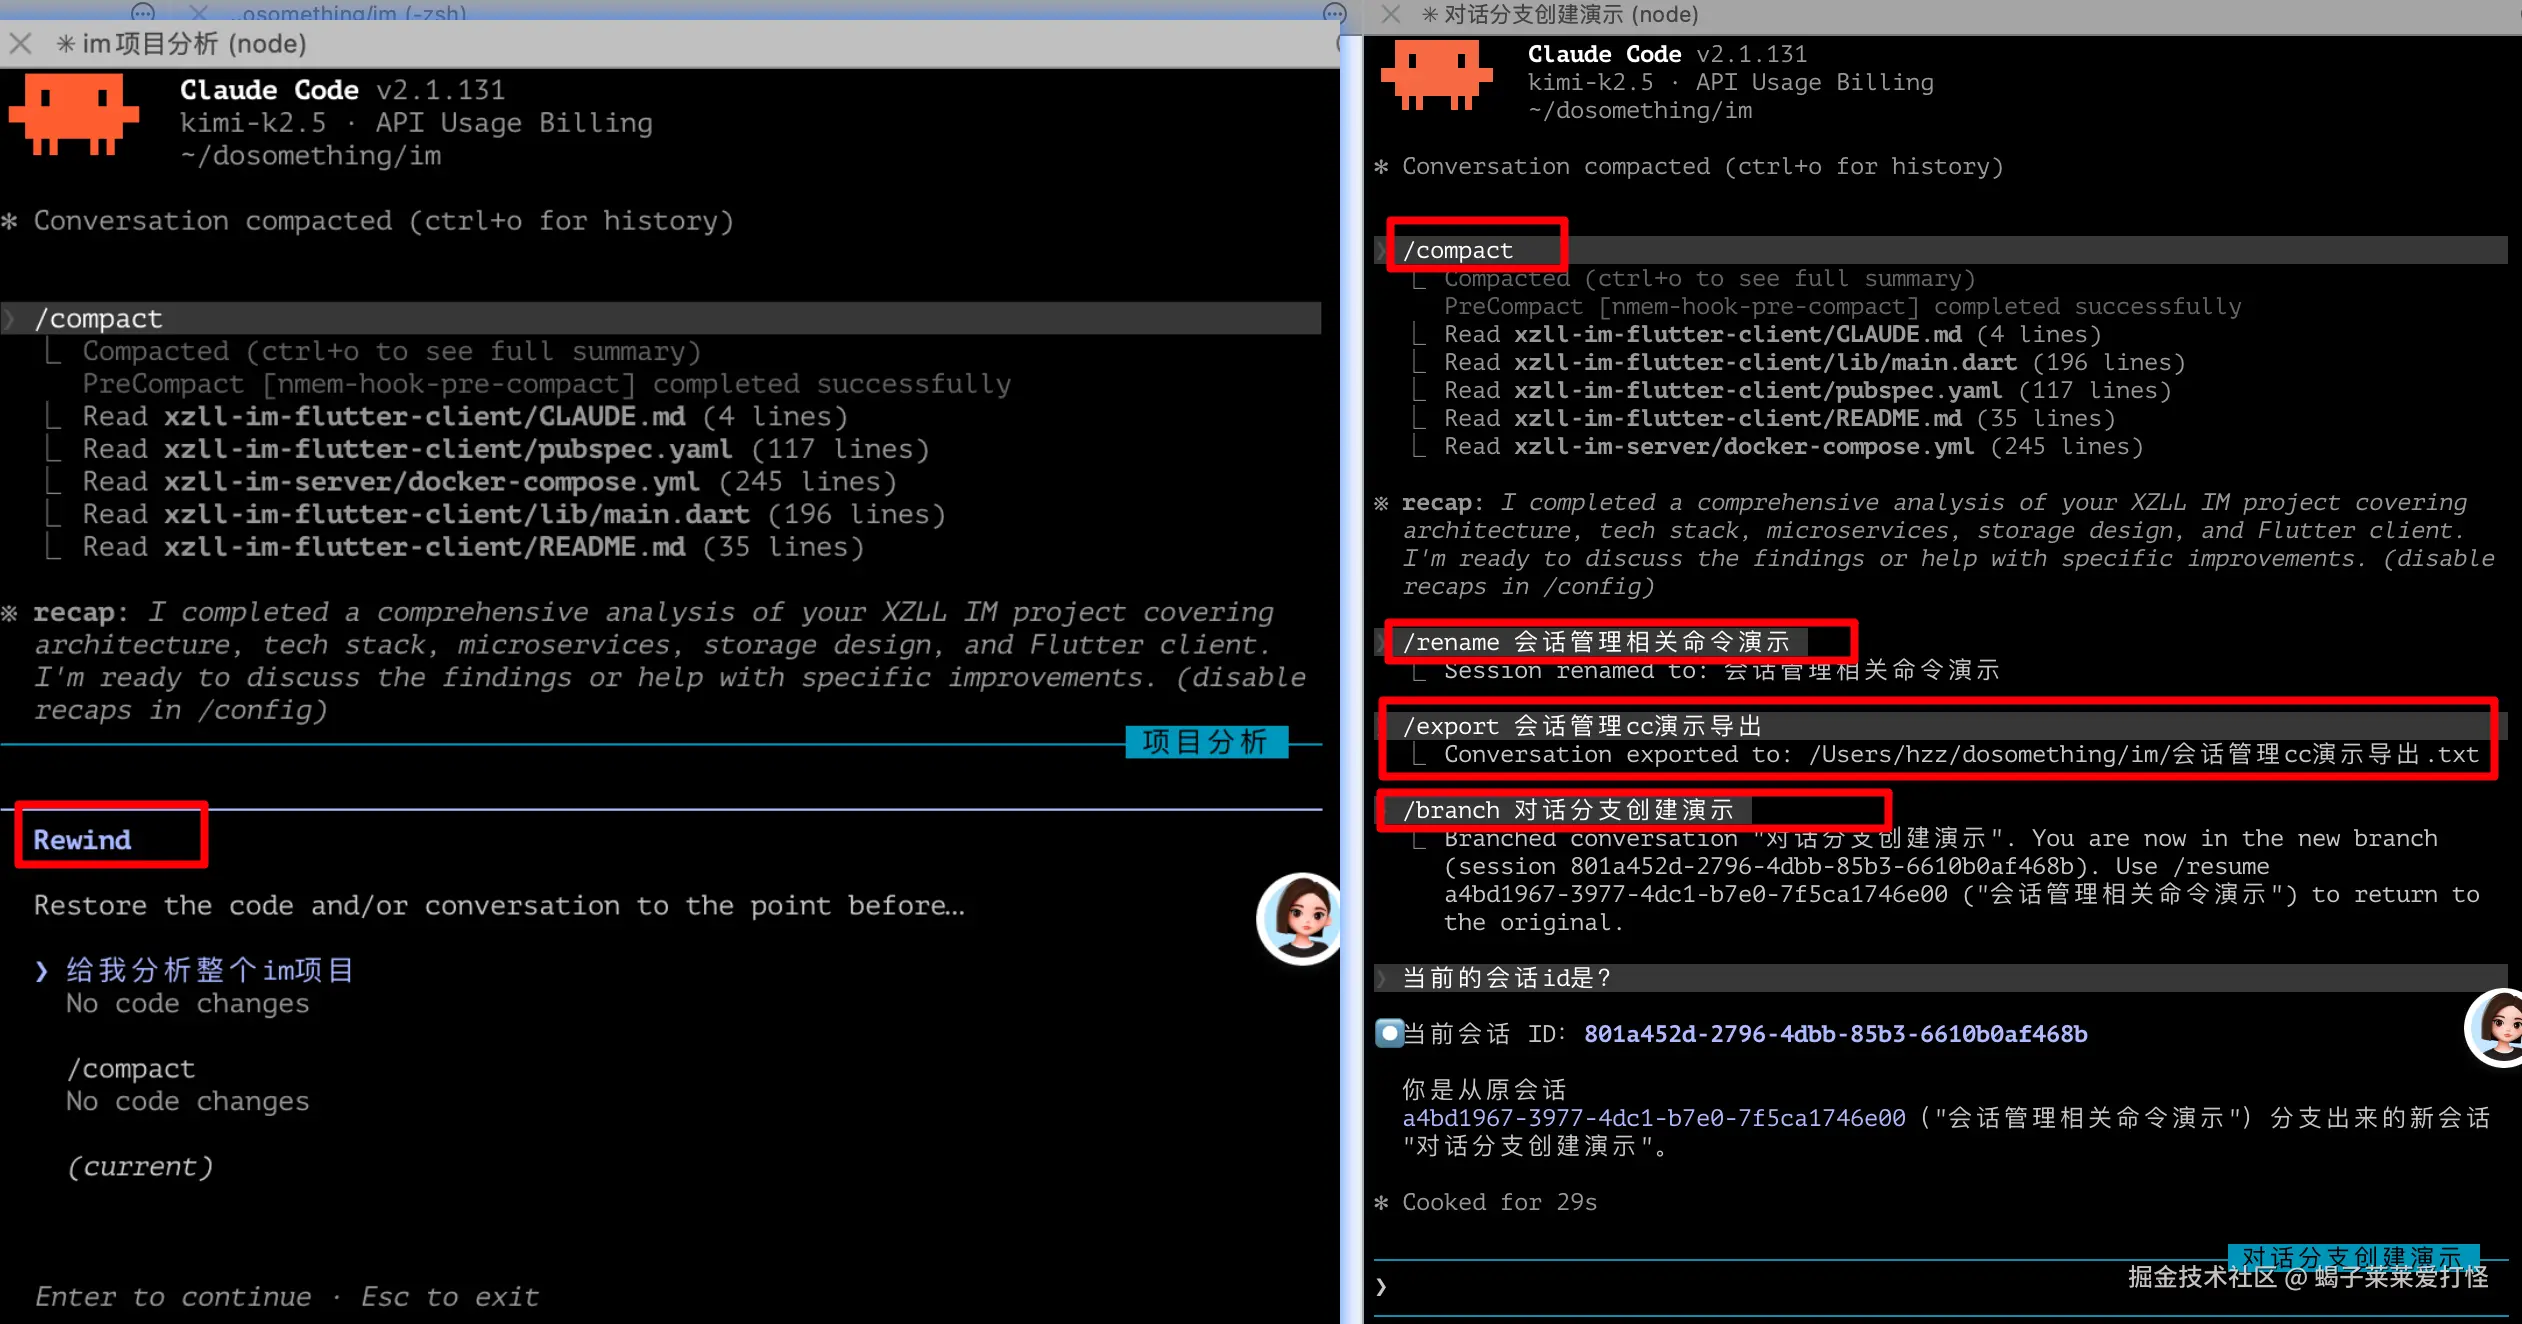The width and height of the screenshot is (2522, 1324).
Task: Click "Claude Code v2.1.131" header in the left pane
Action: pyautogui.click(x=343, y=90)
